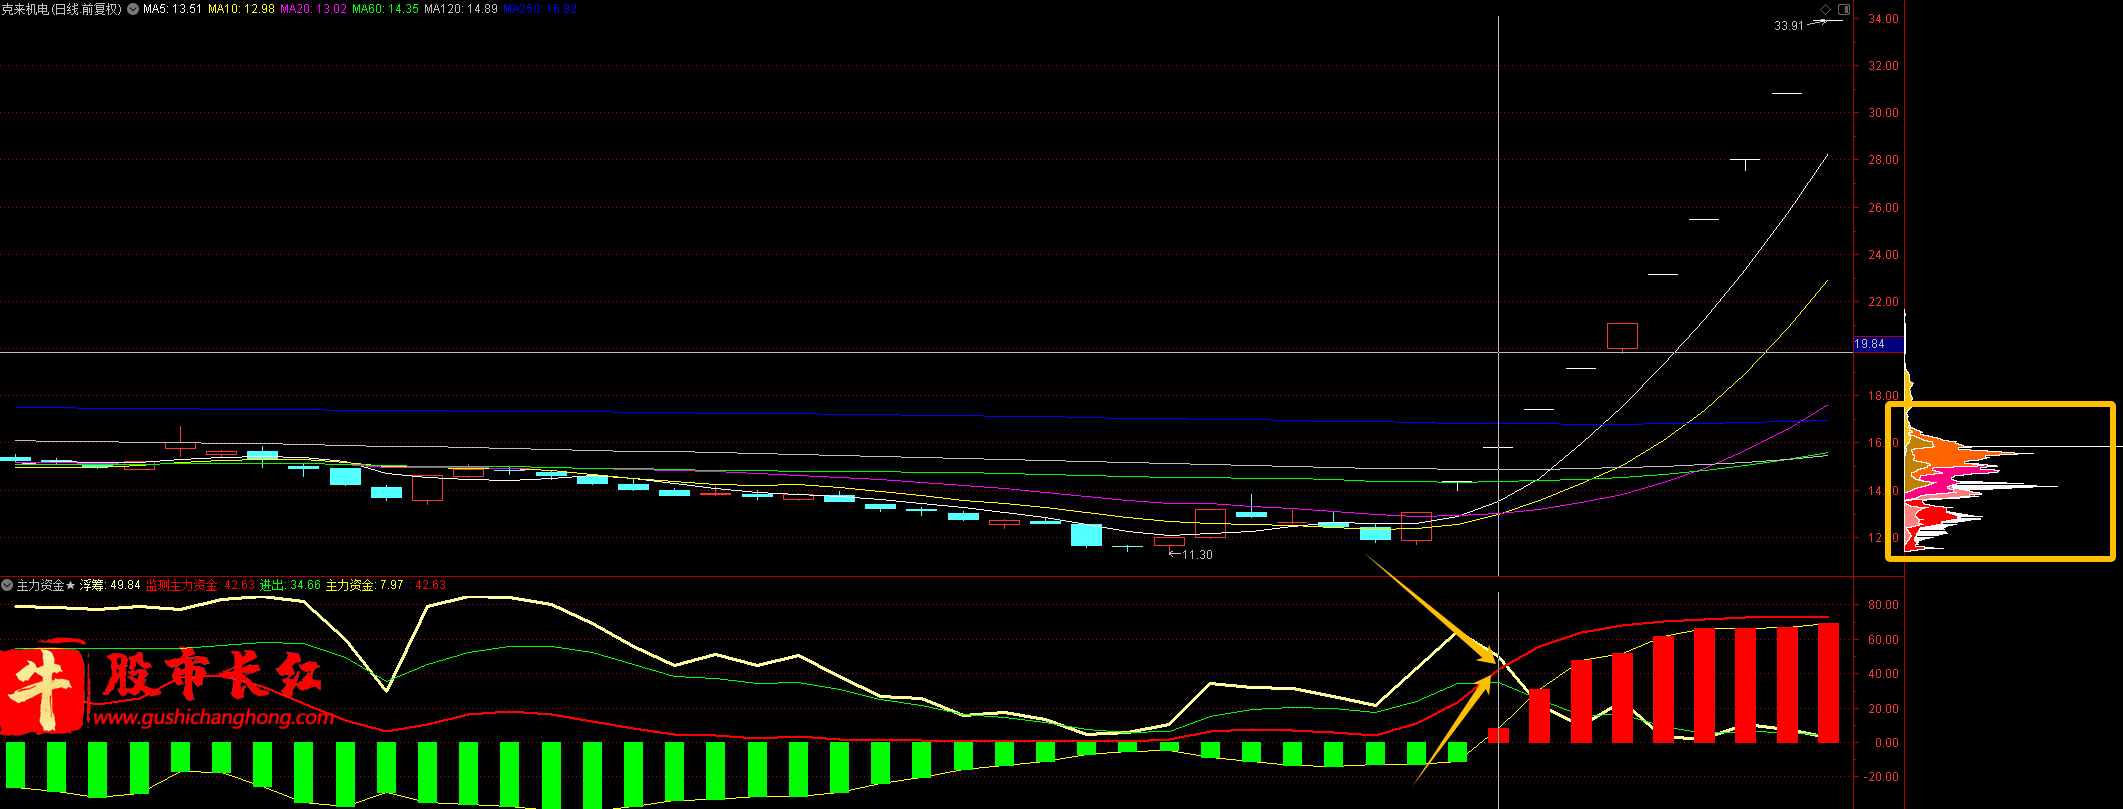
Task: Click the large red candlestick near 19.84 line
Action: 1622,336
